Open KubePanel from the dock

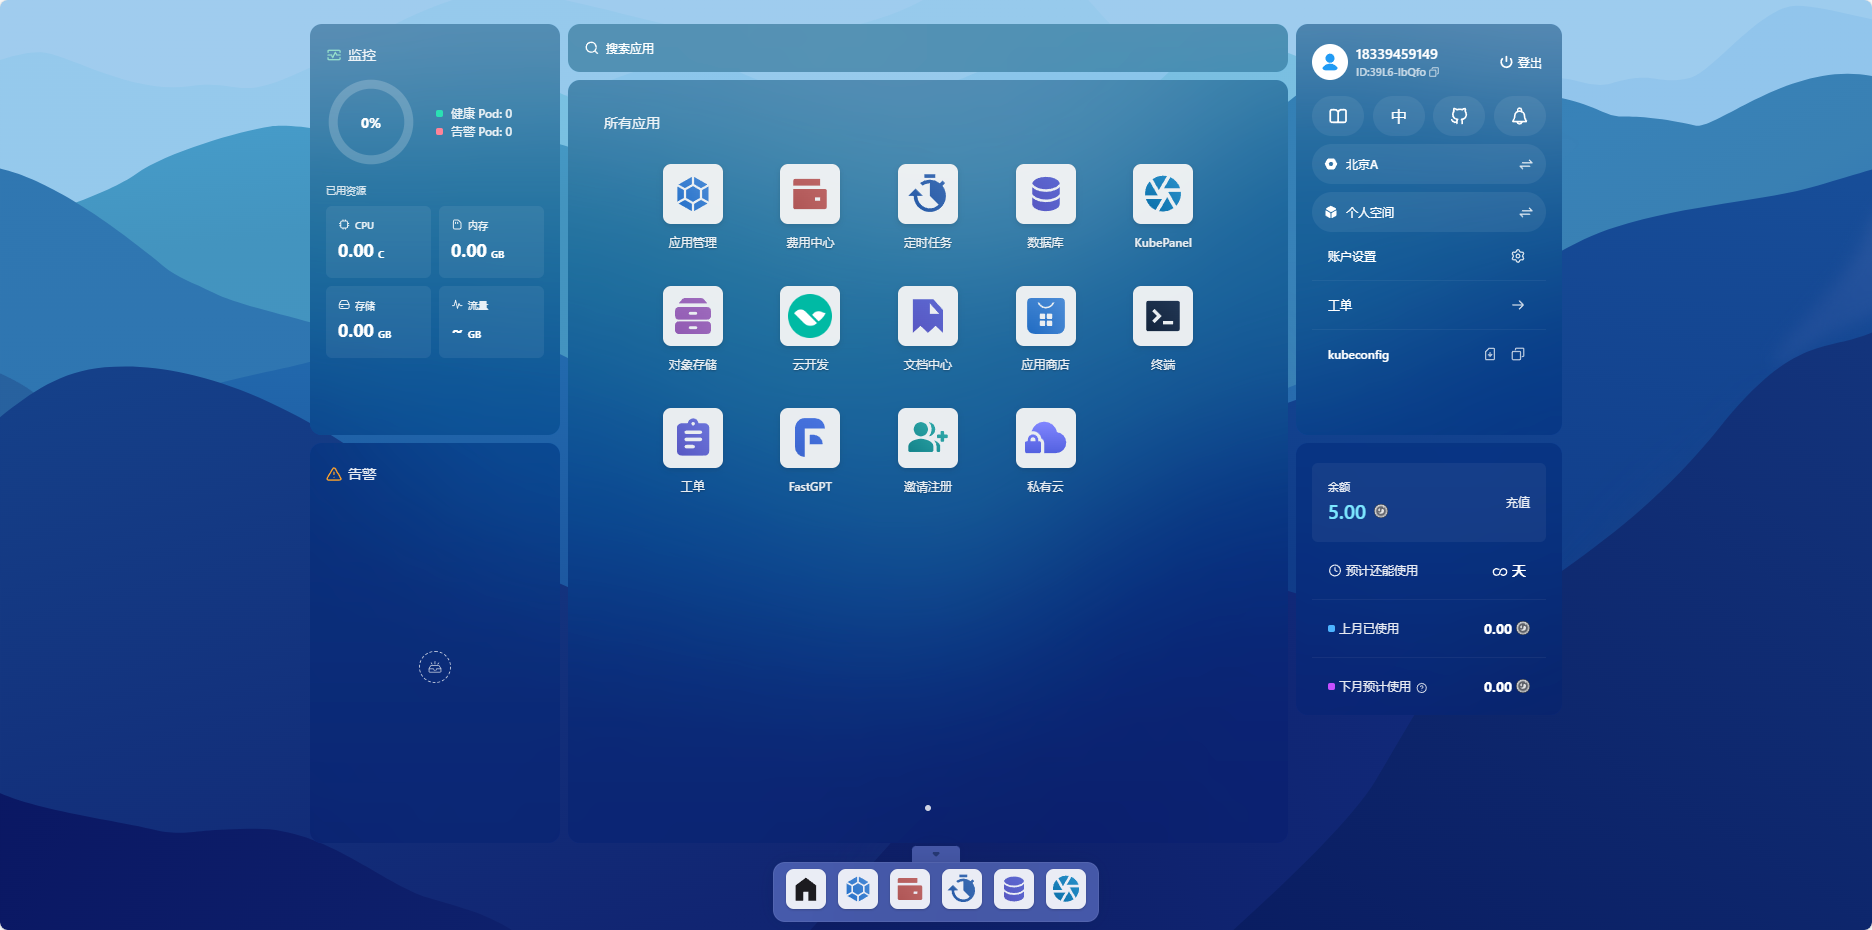click(x=1066, y=889)
